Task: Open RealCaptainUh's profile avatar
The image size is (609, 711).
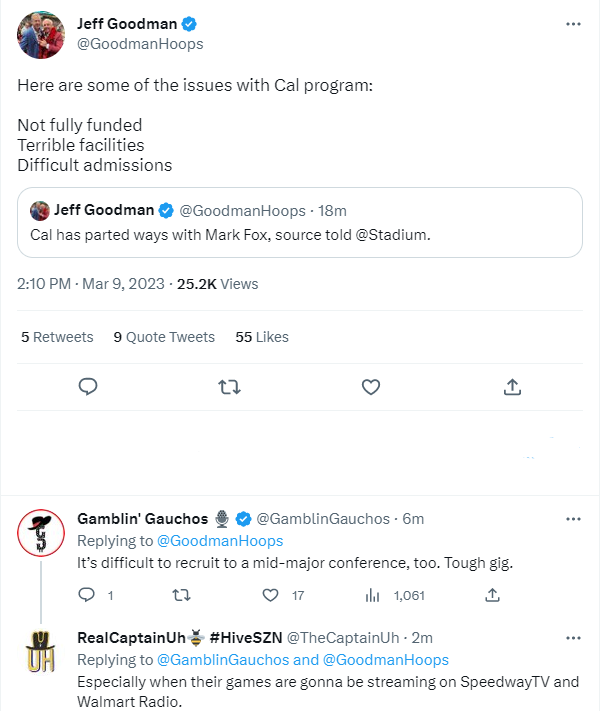Action: [x=41, y=652]
